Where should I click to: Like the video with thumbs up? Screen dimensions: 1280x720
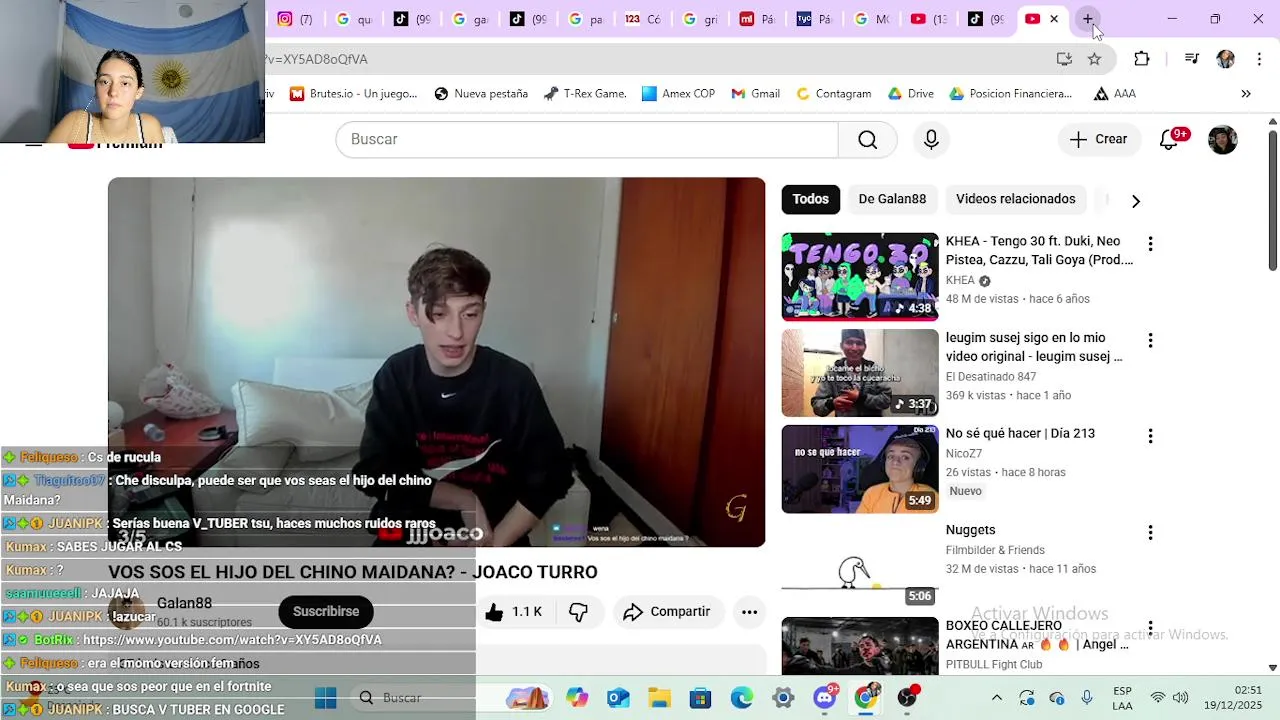514,612
